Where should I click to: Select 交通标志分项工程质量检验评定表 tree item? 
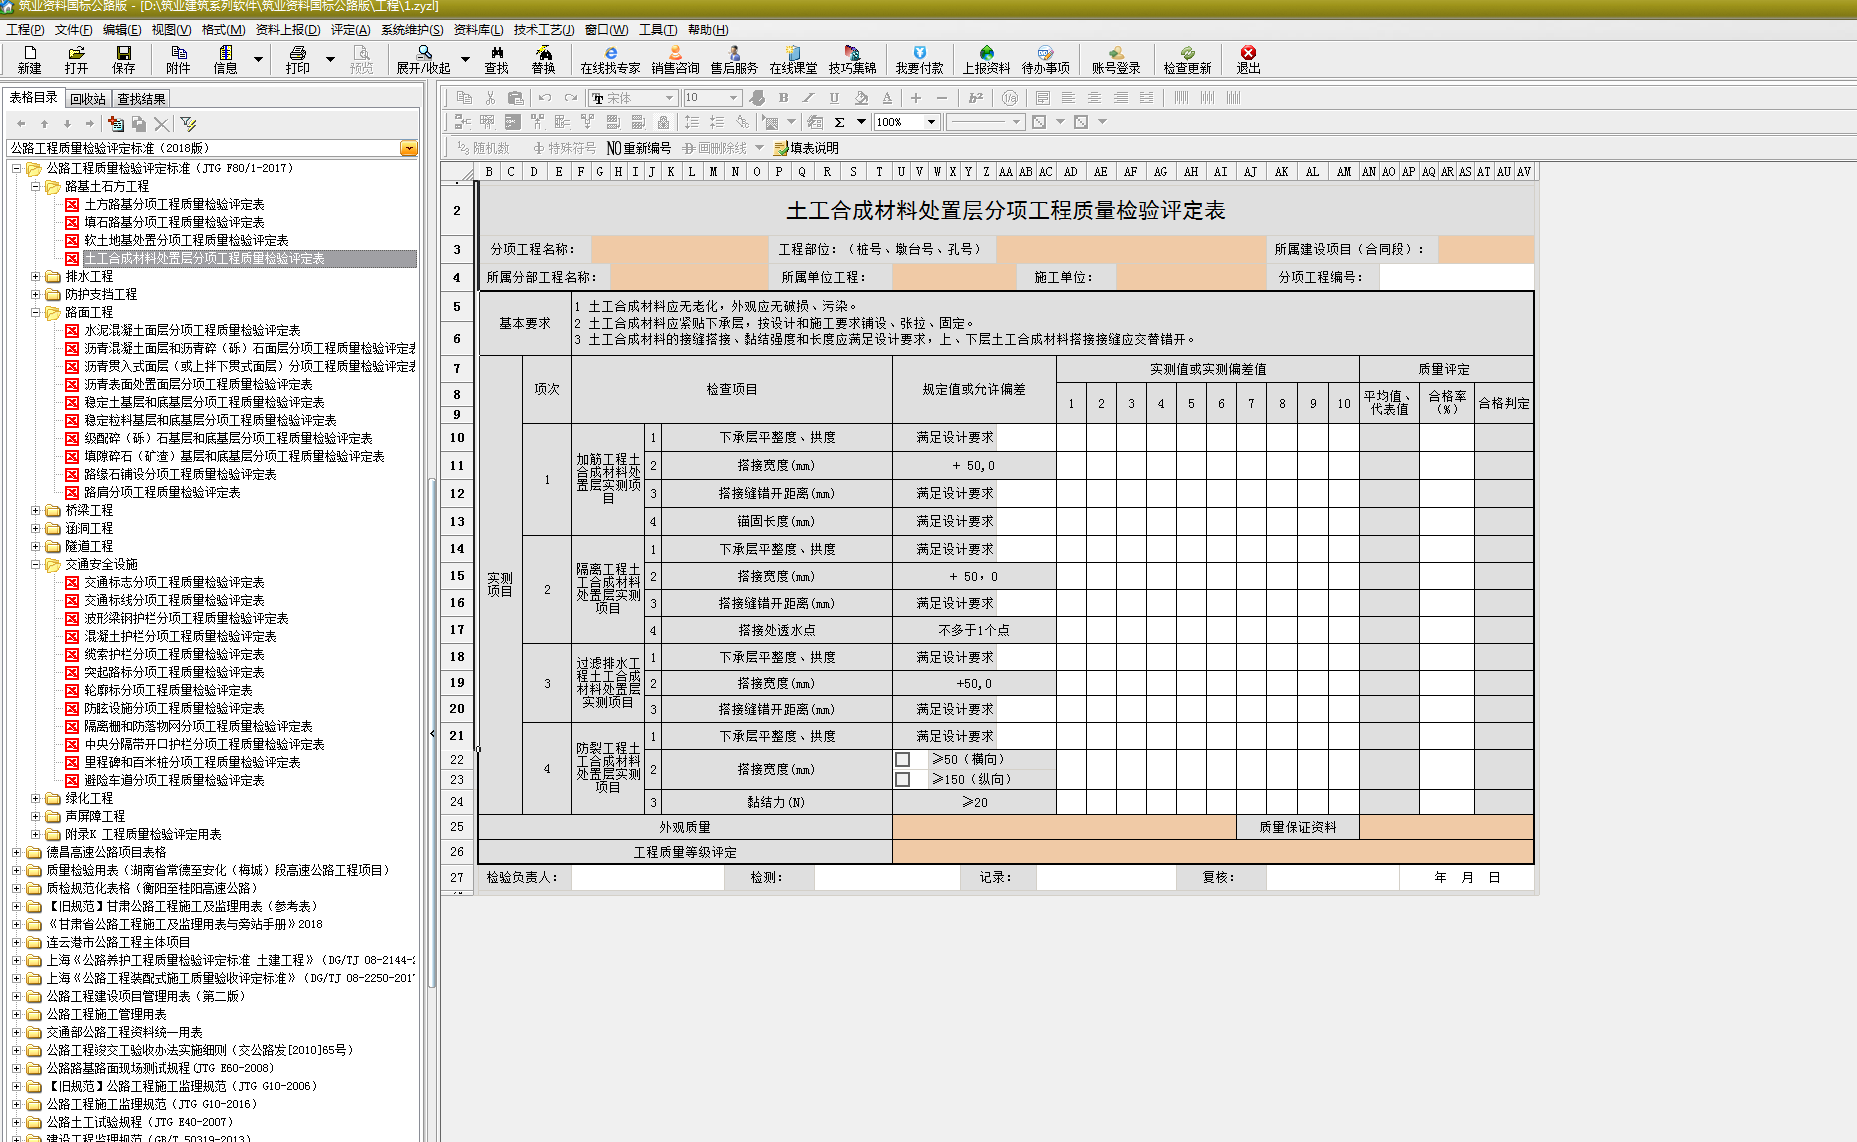tap(174, 582)
